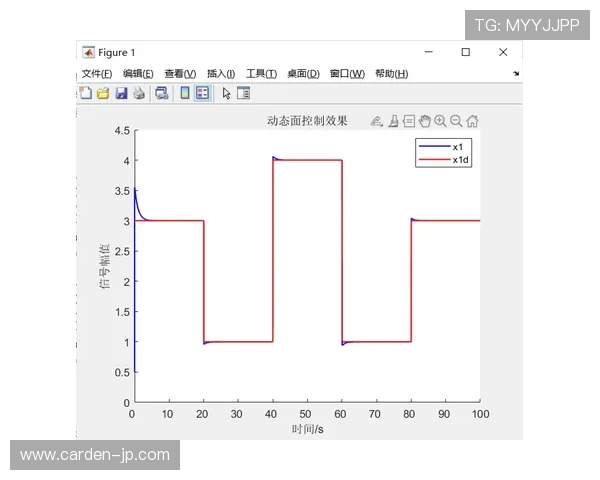The height and width of the screenshot is (480, 600).
Task: Expand the 查看(V) menu
Action: pyautogui.click(x=180, y=73)
